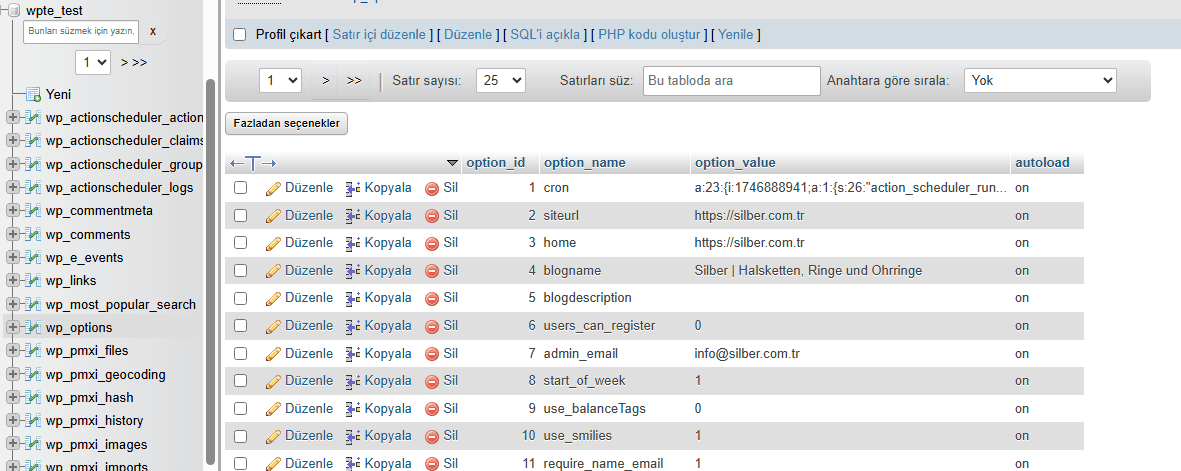Expand the wp_options tree node

(13, 328)
